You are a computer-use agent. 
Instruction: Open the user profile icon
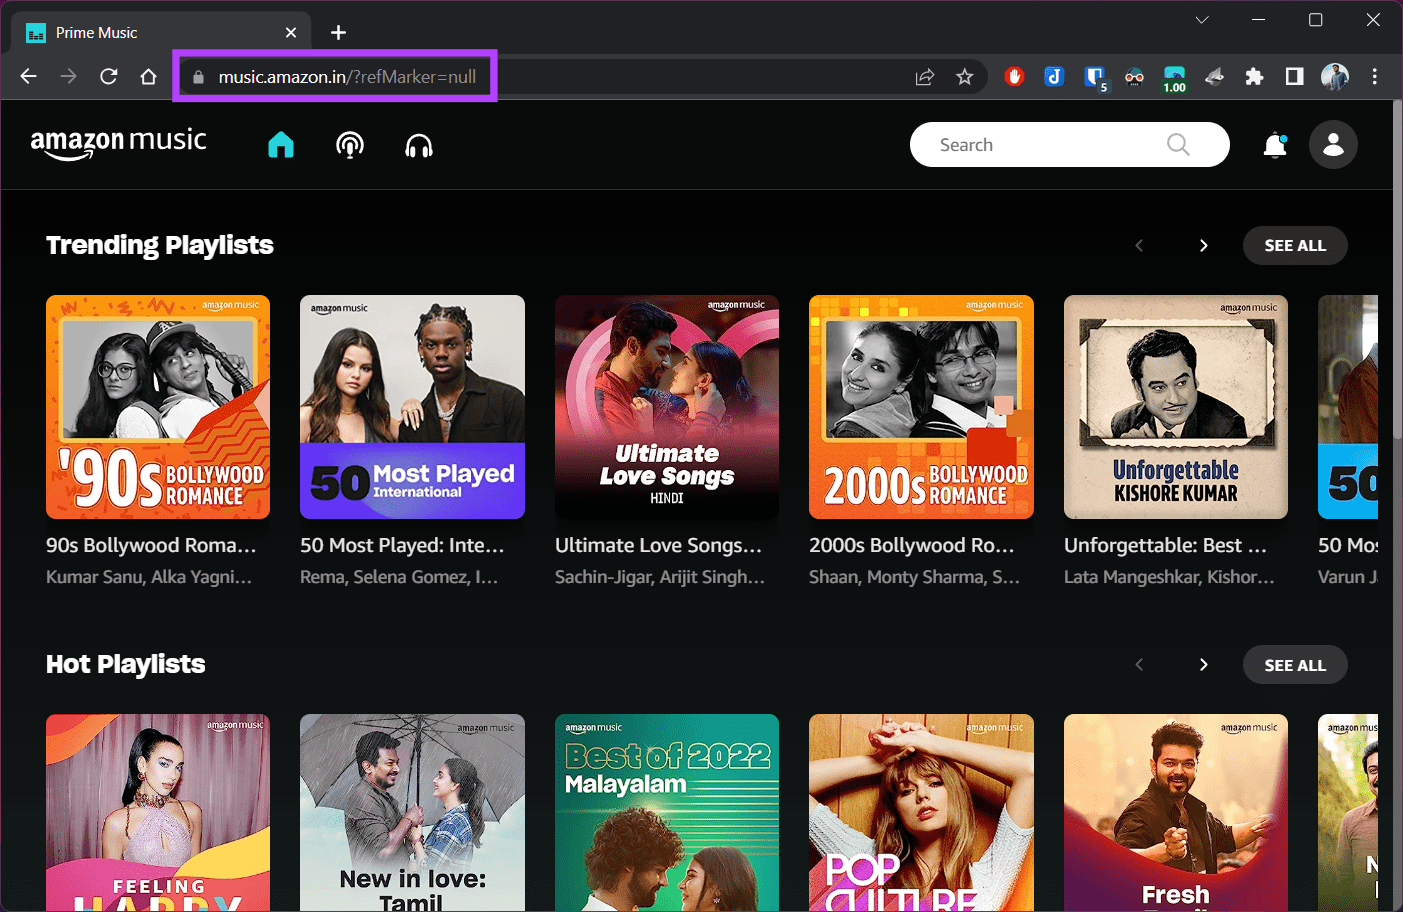pyautogui.click(x=1333, y=145)
